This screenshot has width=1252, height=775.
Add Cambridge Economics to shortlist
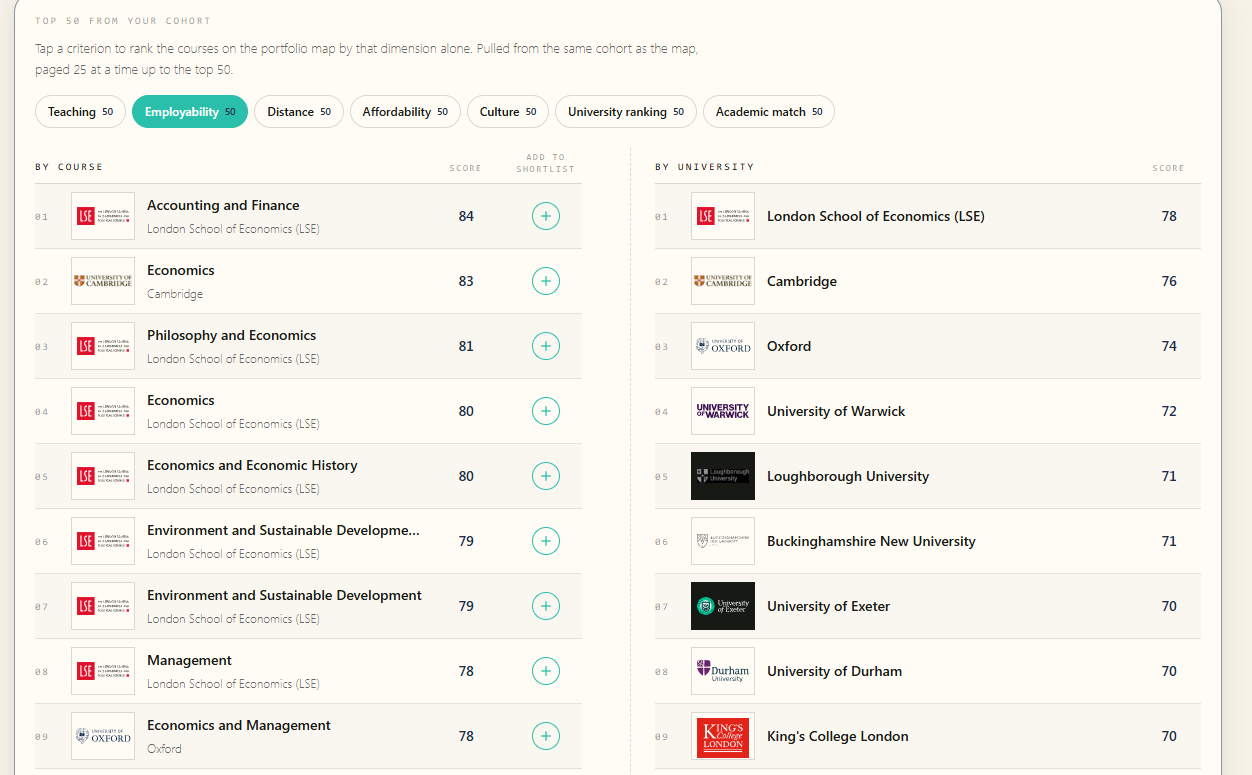545,281
